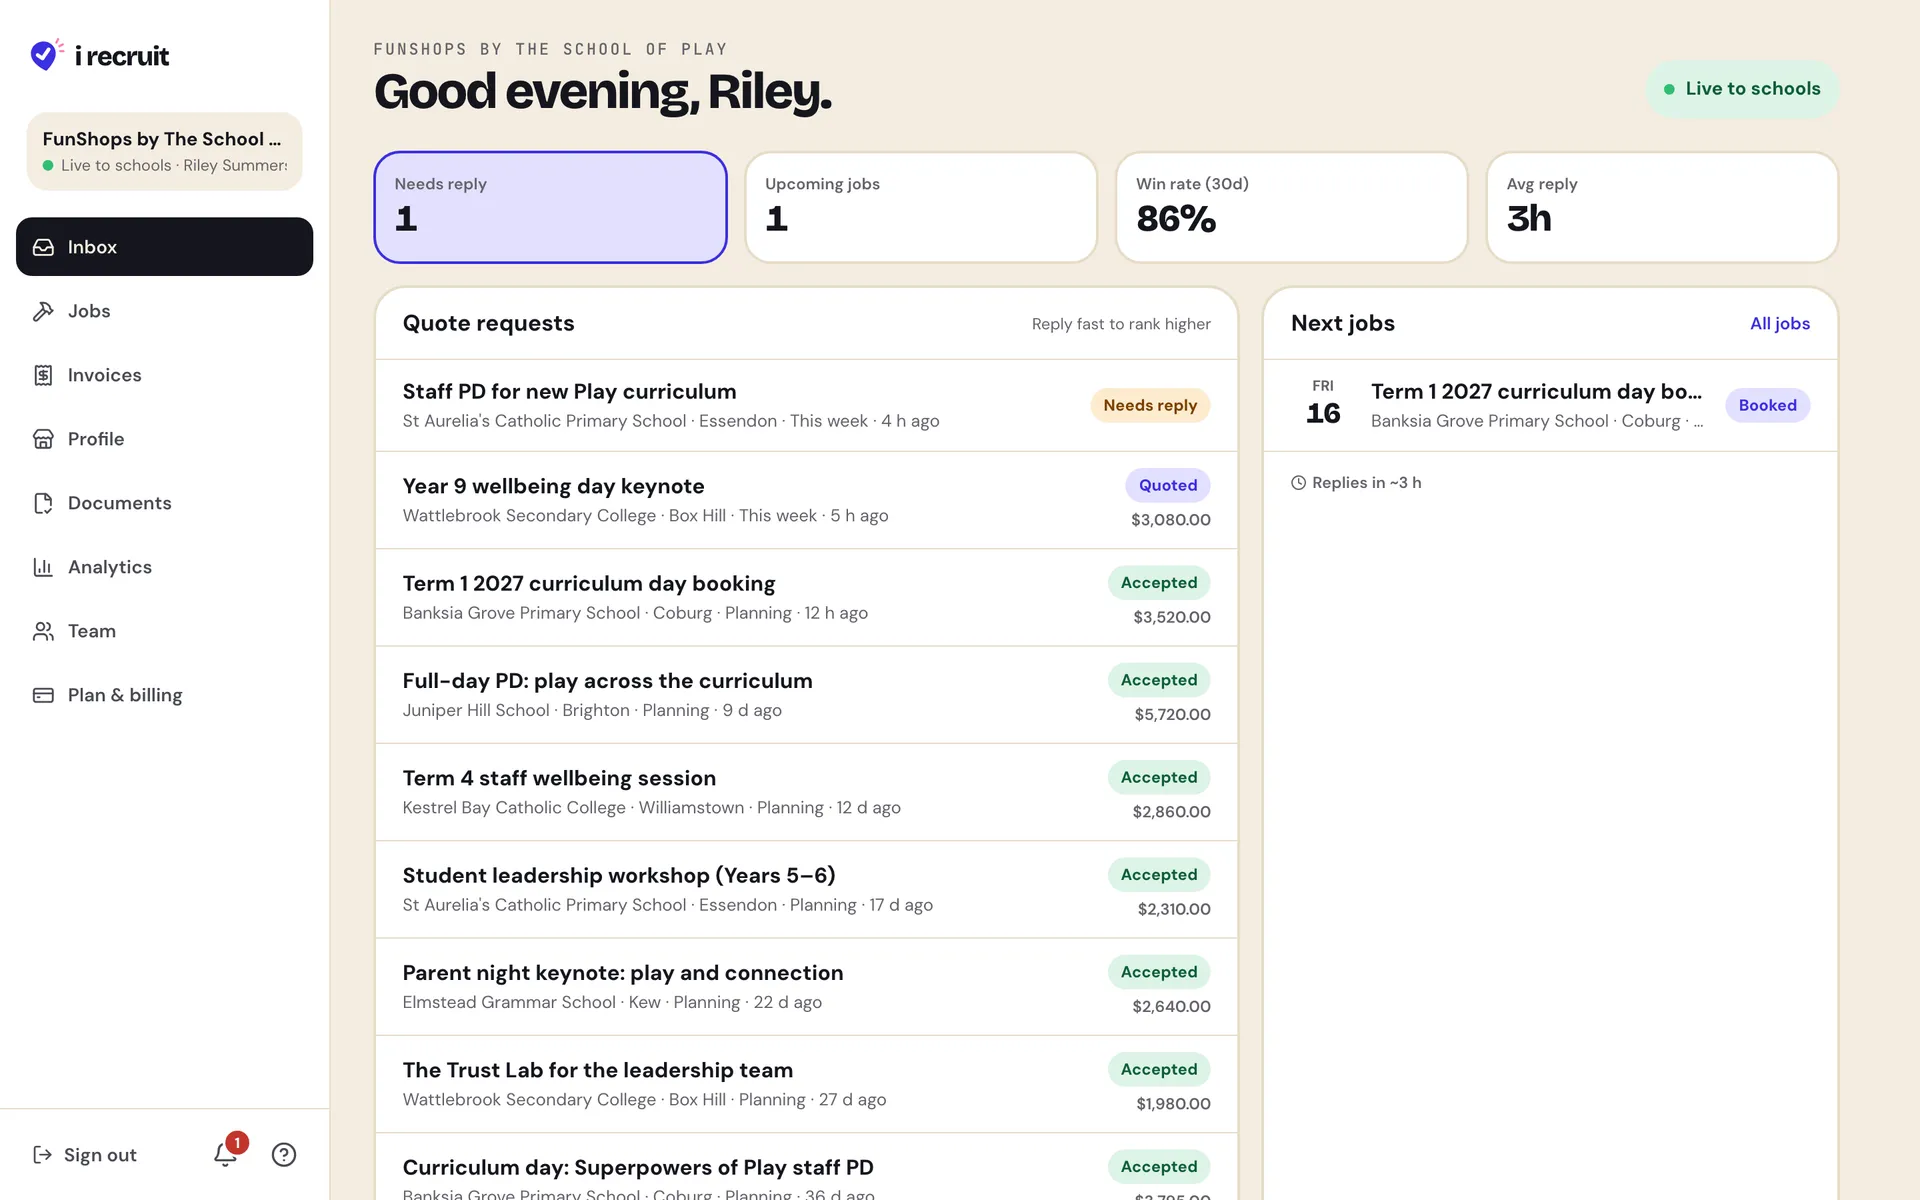The image size is (1920, 1200).
Task: Open Student leadership workshop (Years 5–6)
Action: tap(806, 889)
